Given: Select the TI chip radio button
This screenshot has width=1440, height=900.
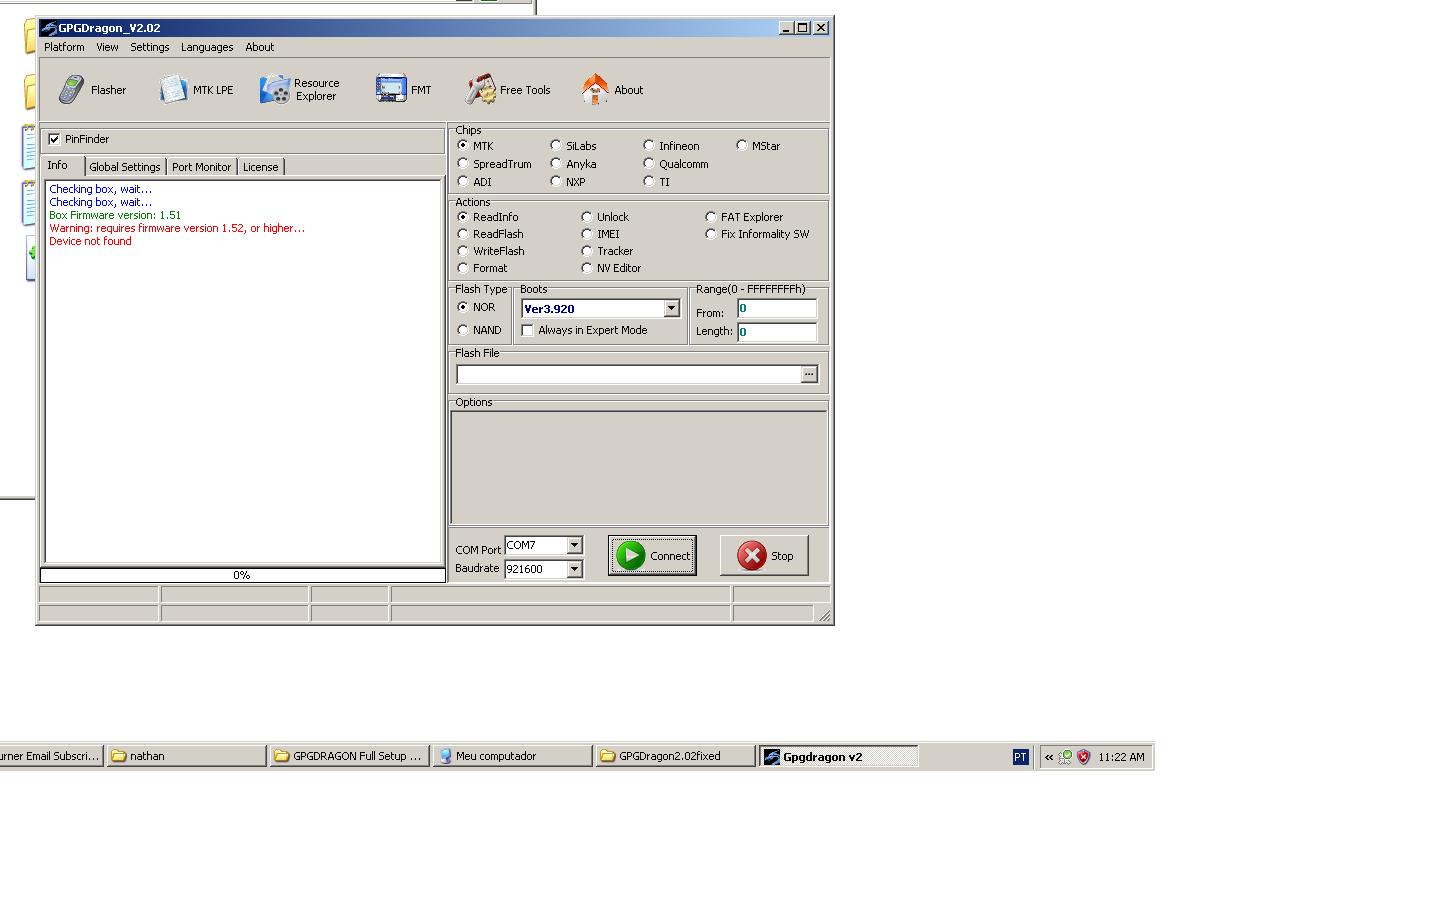Looking at the screenshot, I should (649, 182).
